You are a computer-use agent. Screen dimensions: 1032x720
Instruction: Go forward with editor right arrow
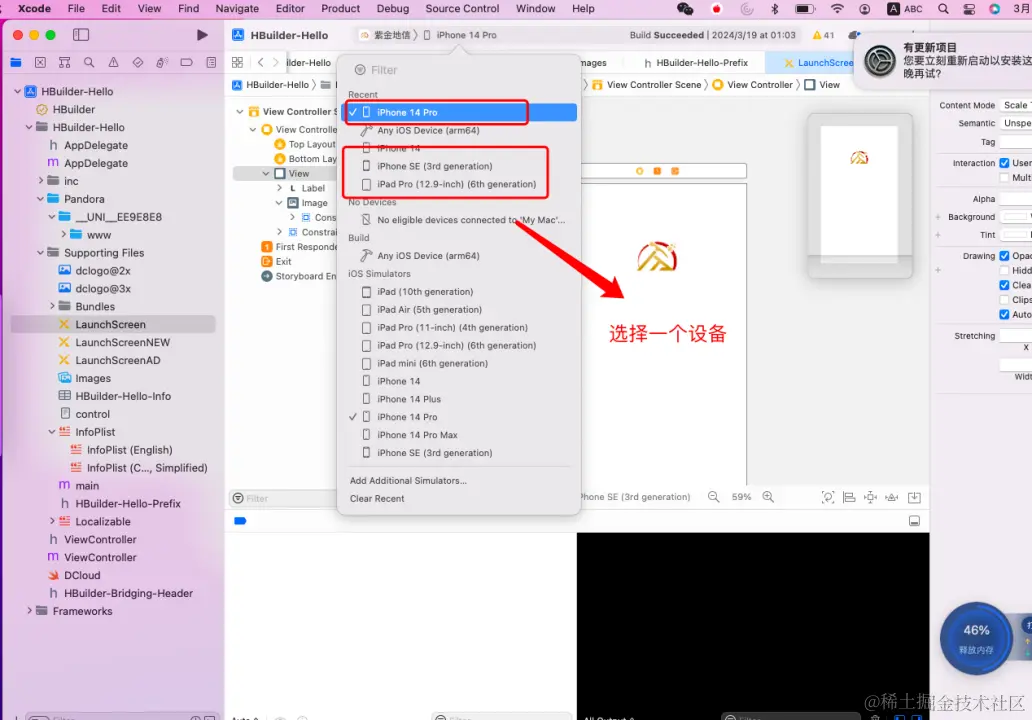click(x=276, y=63)
